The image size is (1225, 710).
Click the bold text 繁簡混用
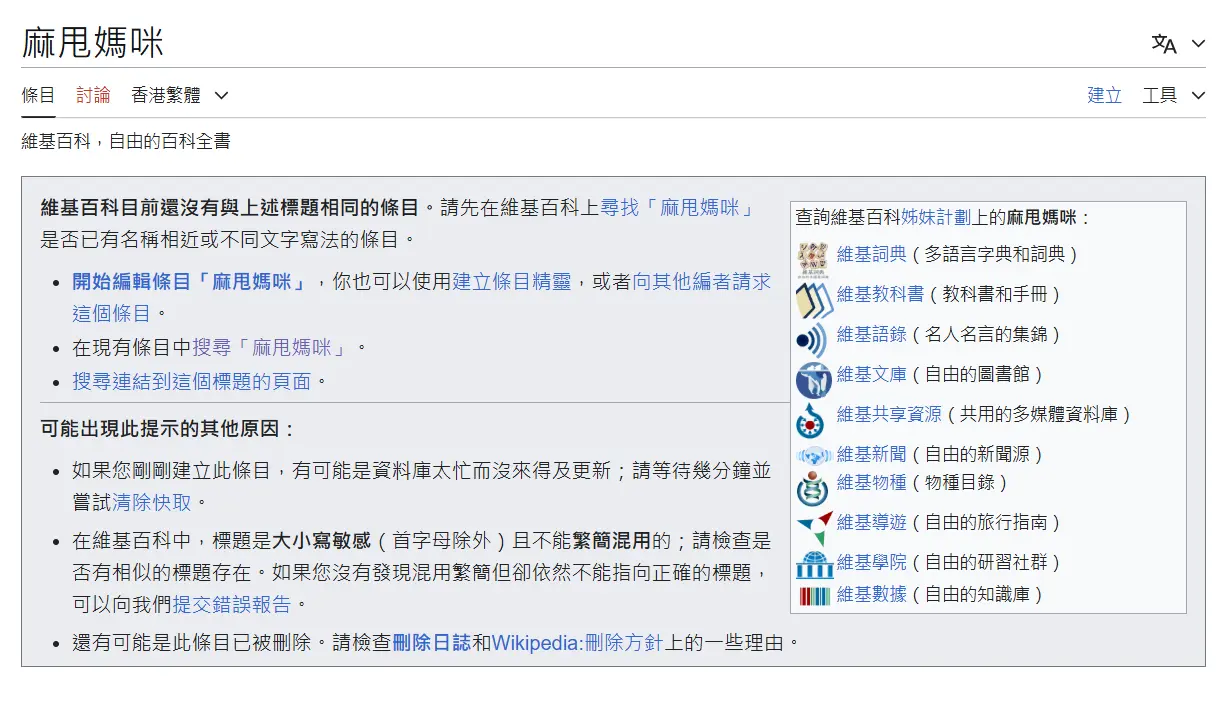[612, 542]
